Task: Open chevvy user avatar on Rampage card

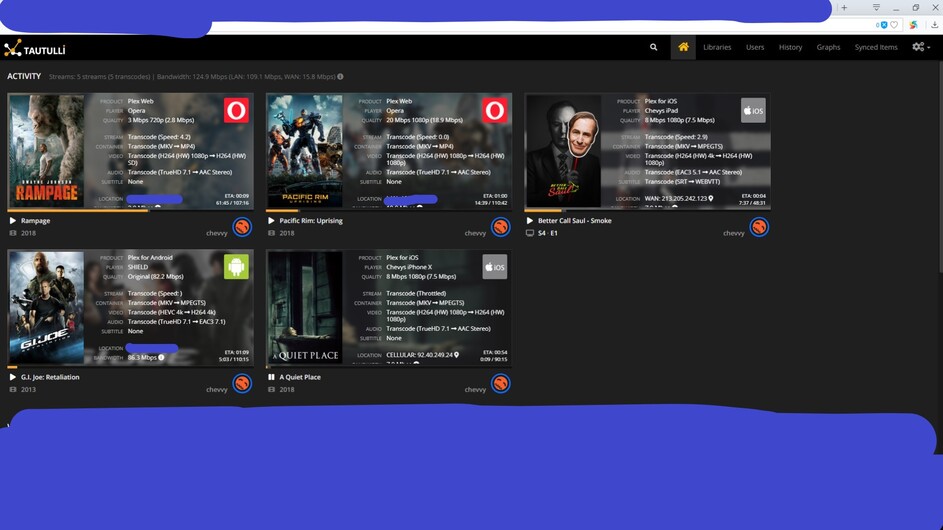Action: click(x=242, y=227)
